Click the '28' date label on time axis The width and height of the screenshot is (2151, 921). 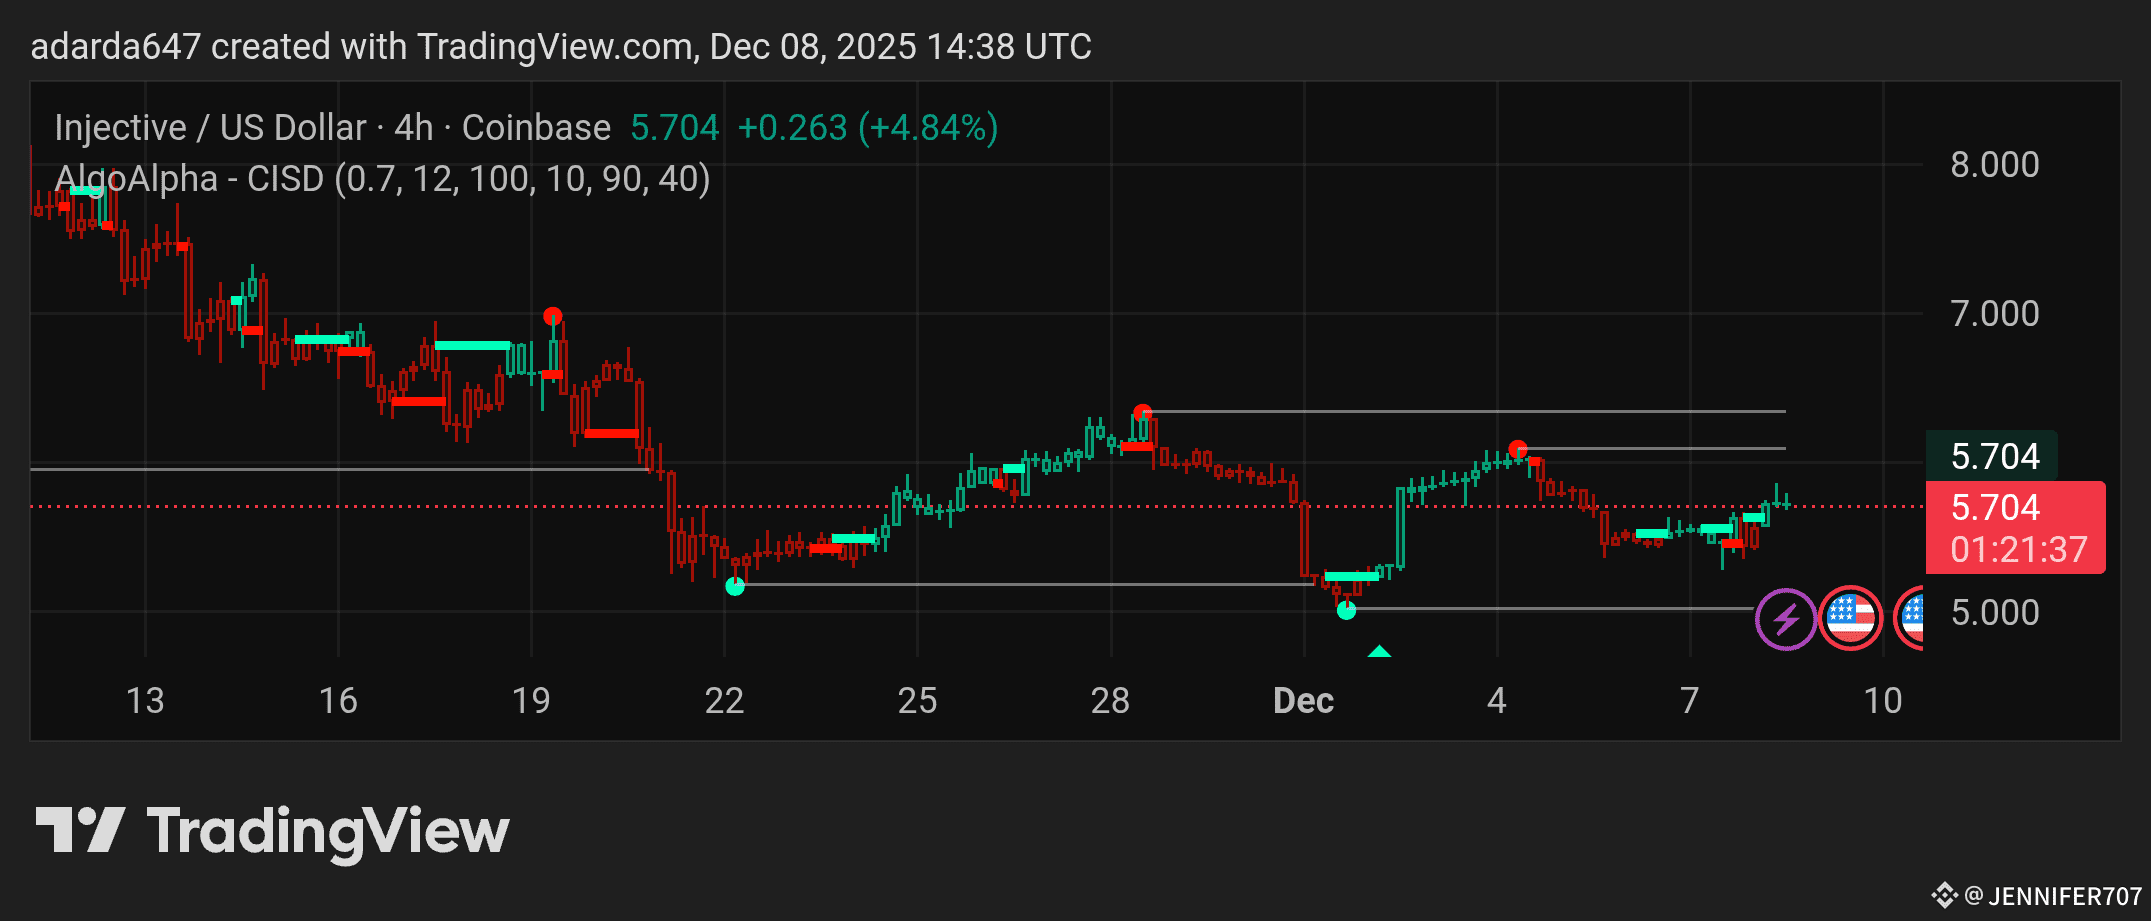1110,701
